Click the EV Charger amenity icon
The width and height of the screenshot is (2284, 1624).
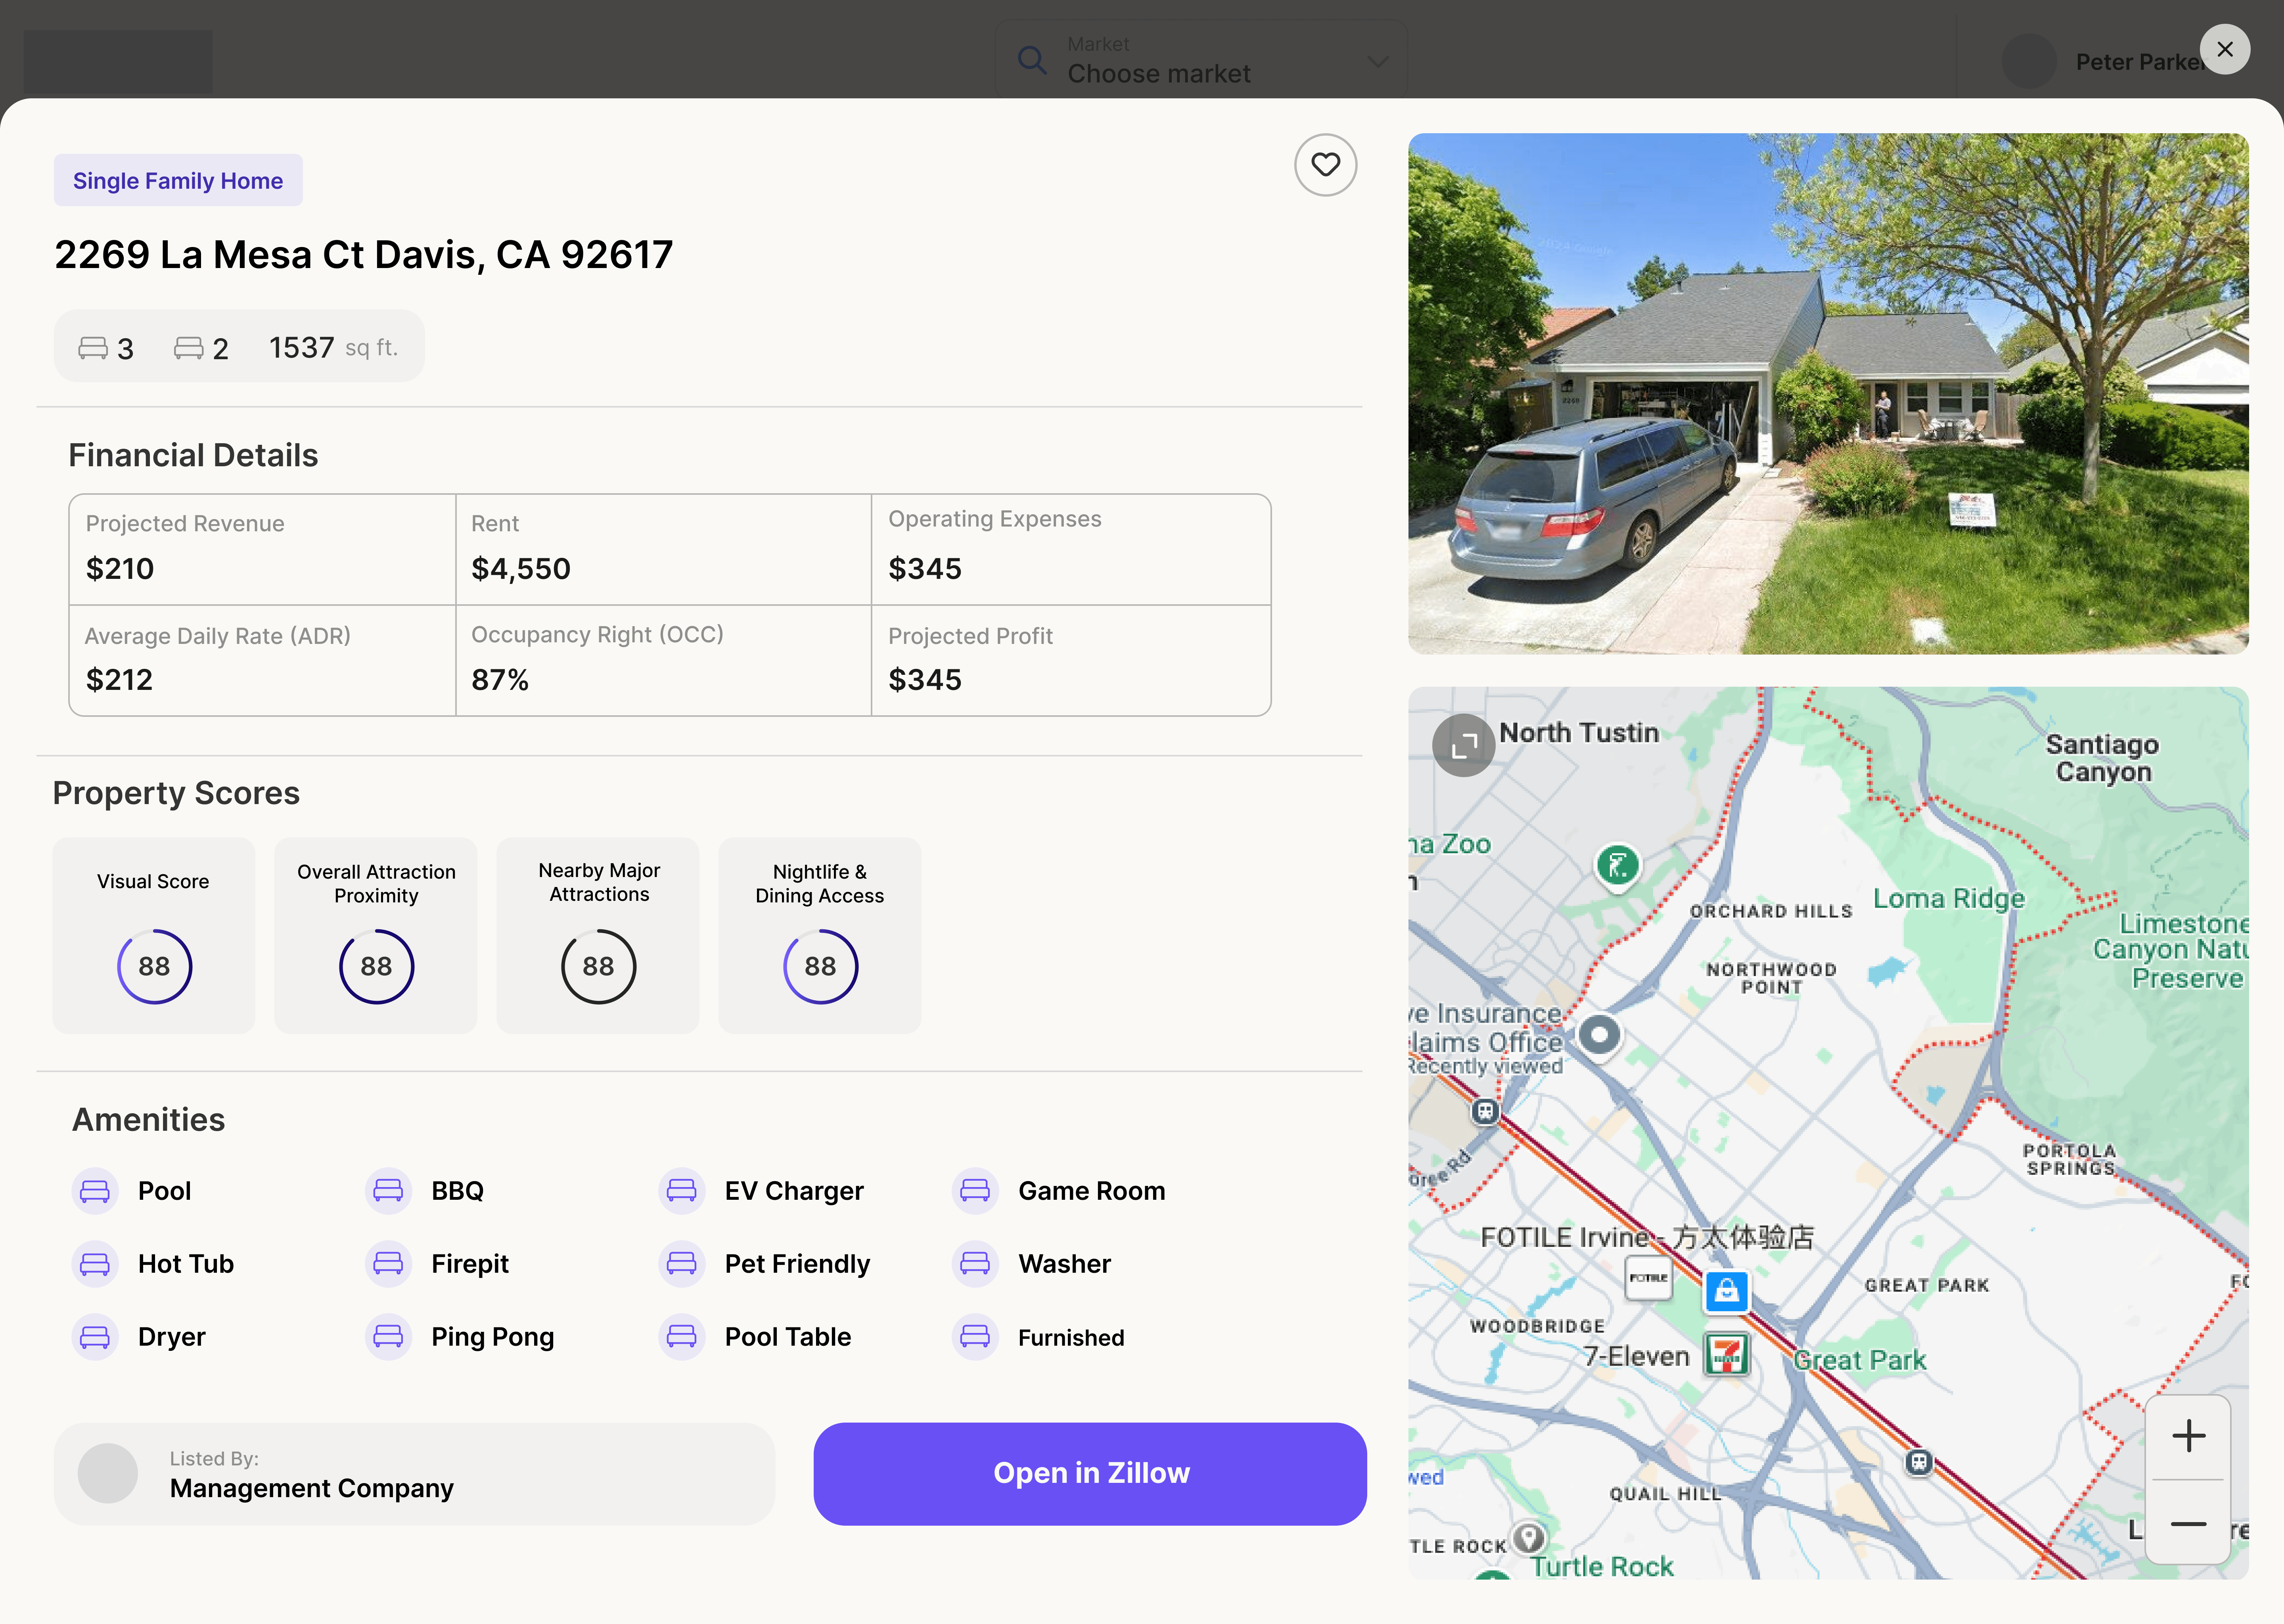point(682,1191)
